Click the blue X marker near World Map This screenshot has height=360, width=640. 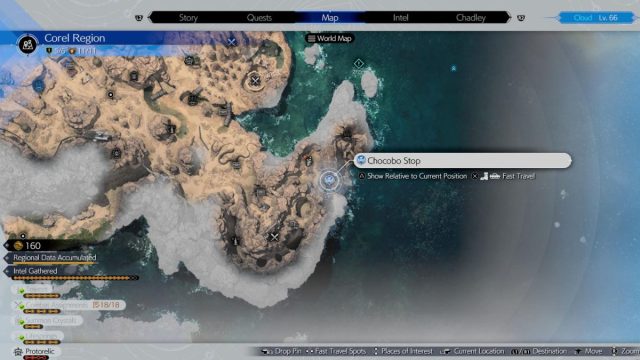pyautogui.click(x=231, y=42)
